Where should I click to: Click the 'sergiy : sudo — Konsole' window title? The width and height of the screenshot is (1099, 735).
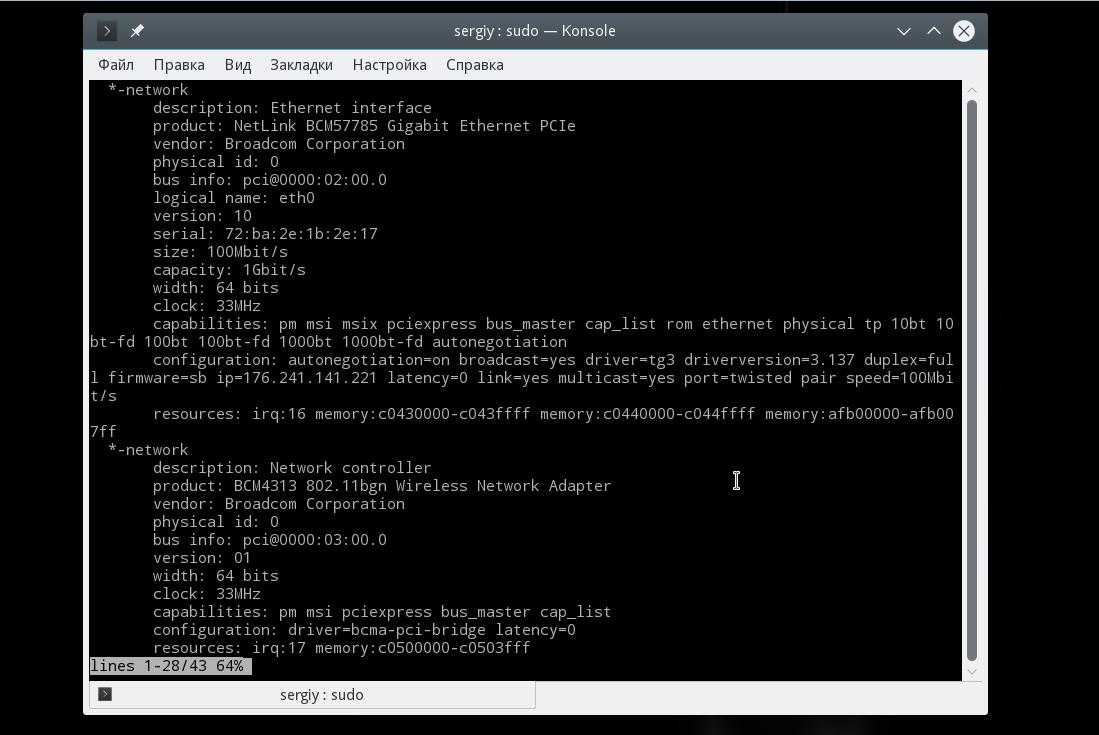pyautogui.click(x=534, y=31)
